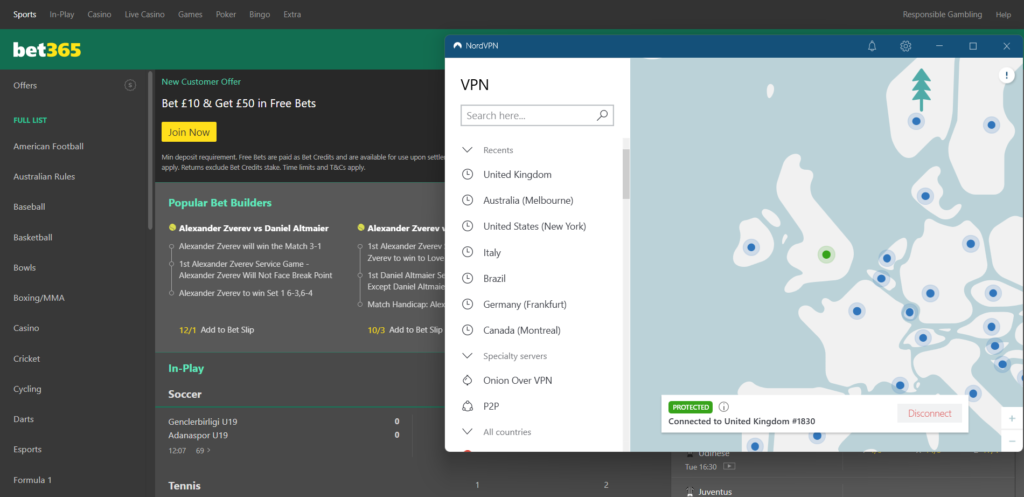Select Boxing/MMA in sports list
Screen dimensions: 1024x497
click(39, 298)
